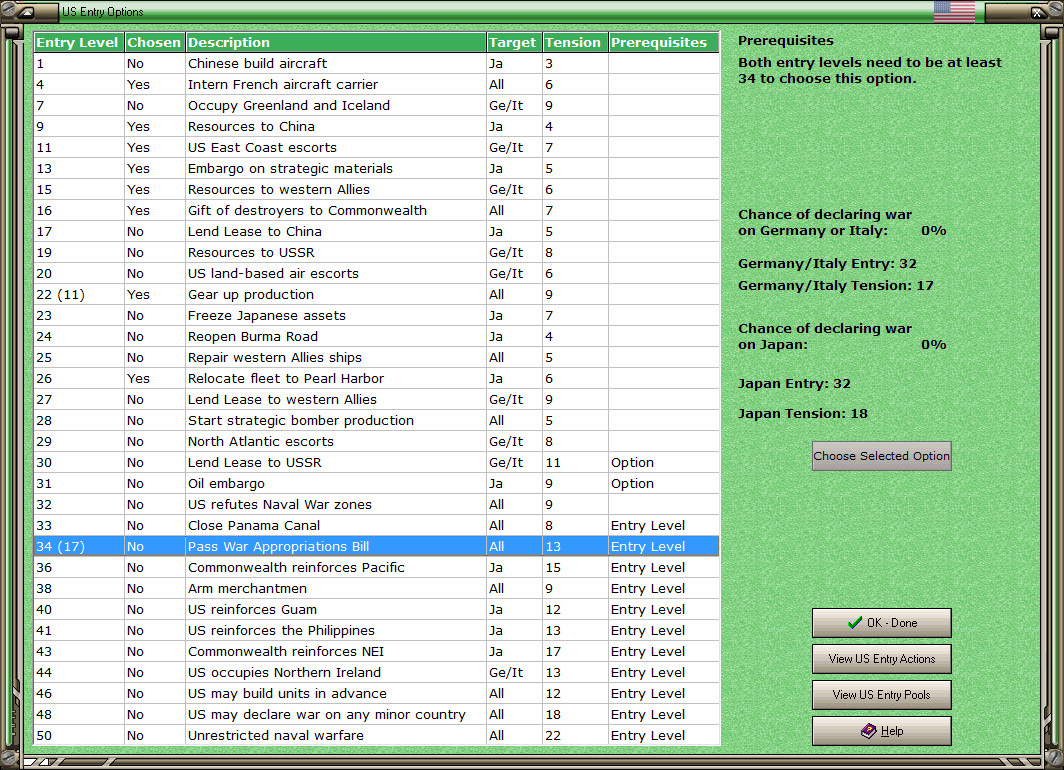Select US land-based air escorts row
The height and width of the screenshot is (770, 1064).
pyautogui.click(x=377, y=273)
